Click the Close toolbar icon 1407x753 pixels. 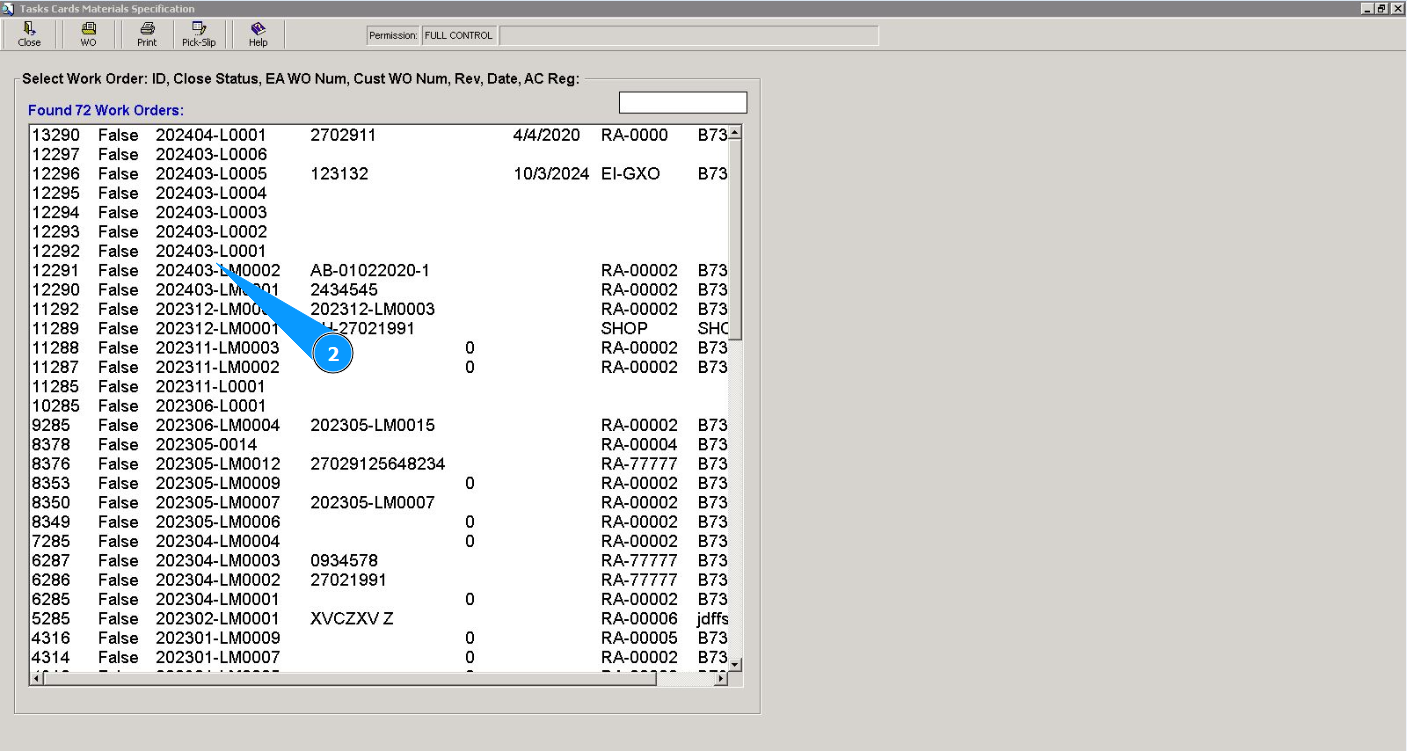coord(29,35)
